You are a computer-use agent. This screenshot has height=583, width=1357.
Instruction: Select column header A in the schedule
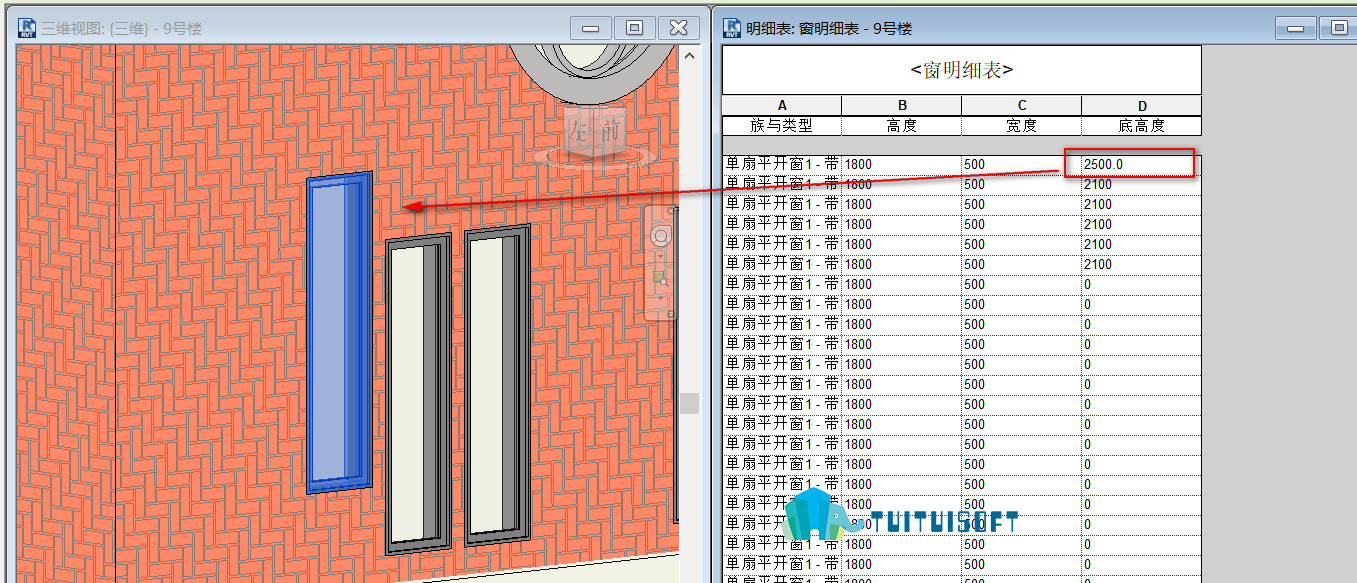tap(782, 106)
